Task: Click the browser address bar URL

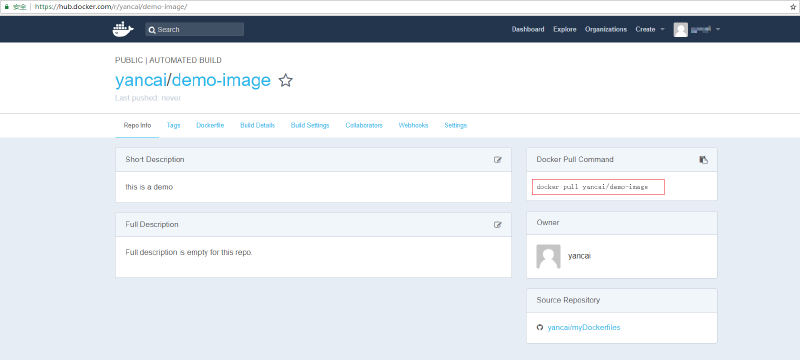Action: [111, 7]
